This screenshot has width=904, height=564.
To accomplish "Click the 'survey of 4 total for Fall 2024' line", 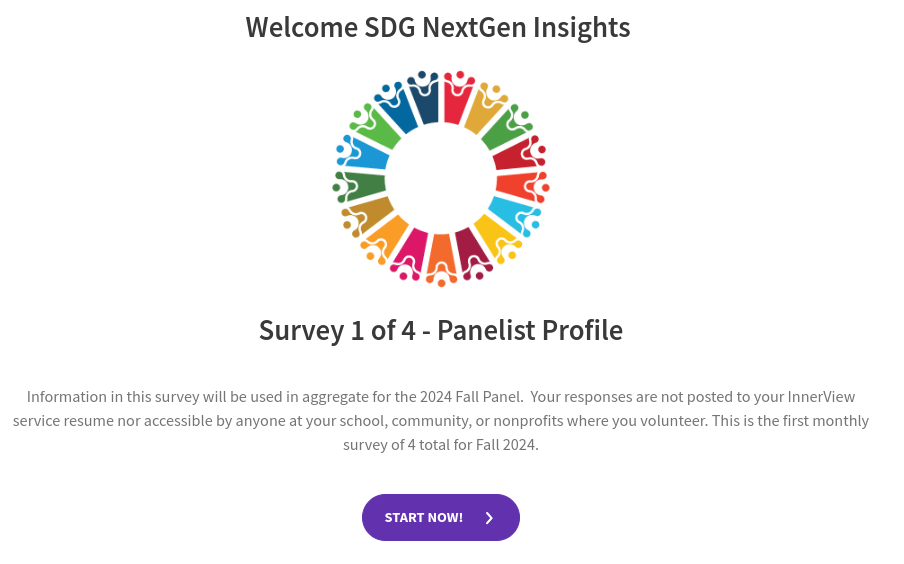I will pos(441,445).
